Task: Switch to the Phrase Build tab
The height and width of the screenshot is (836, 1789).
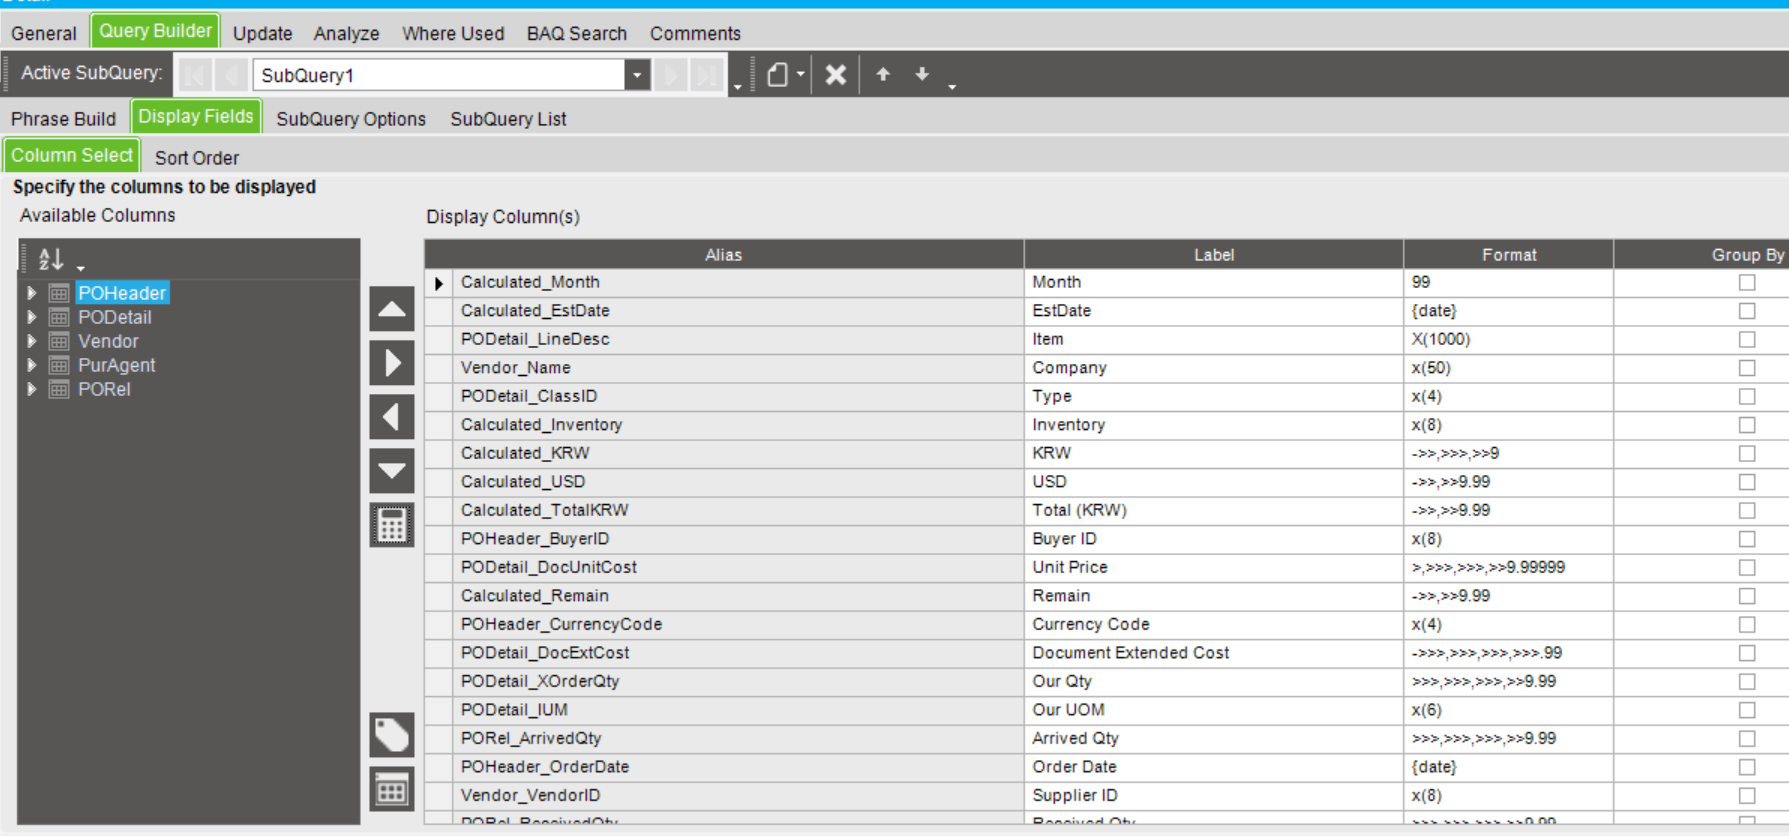Action: click(x=64, y=119)
